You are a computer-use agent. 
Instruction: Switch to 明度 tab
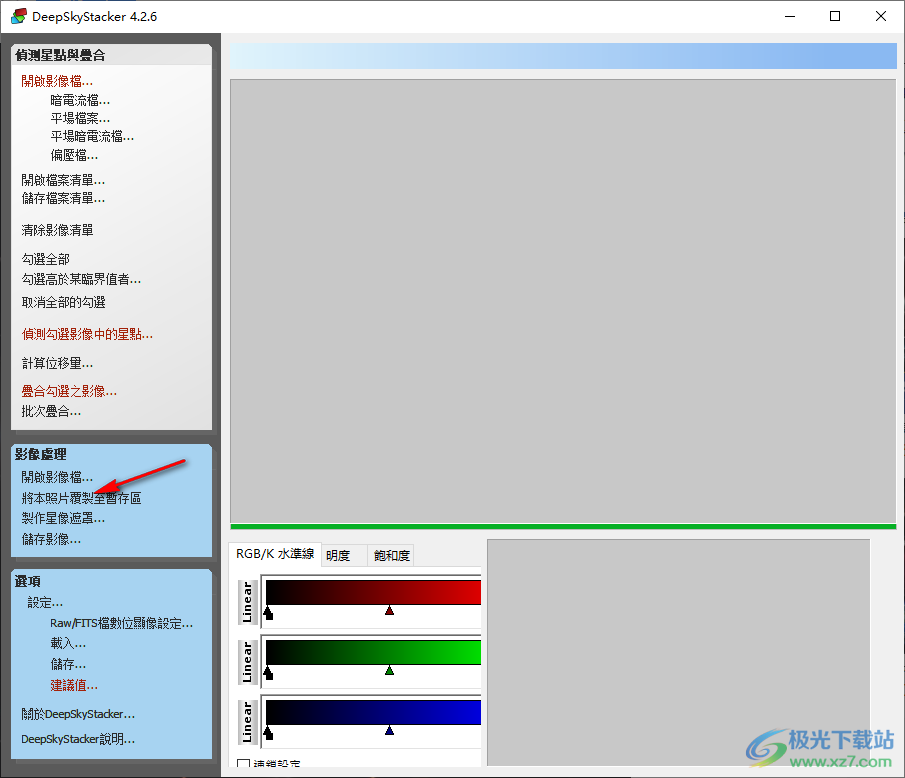(x=344, y=555)
